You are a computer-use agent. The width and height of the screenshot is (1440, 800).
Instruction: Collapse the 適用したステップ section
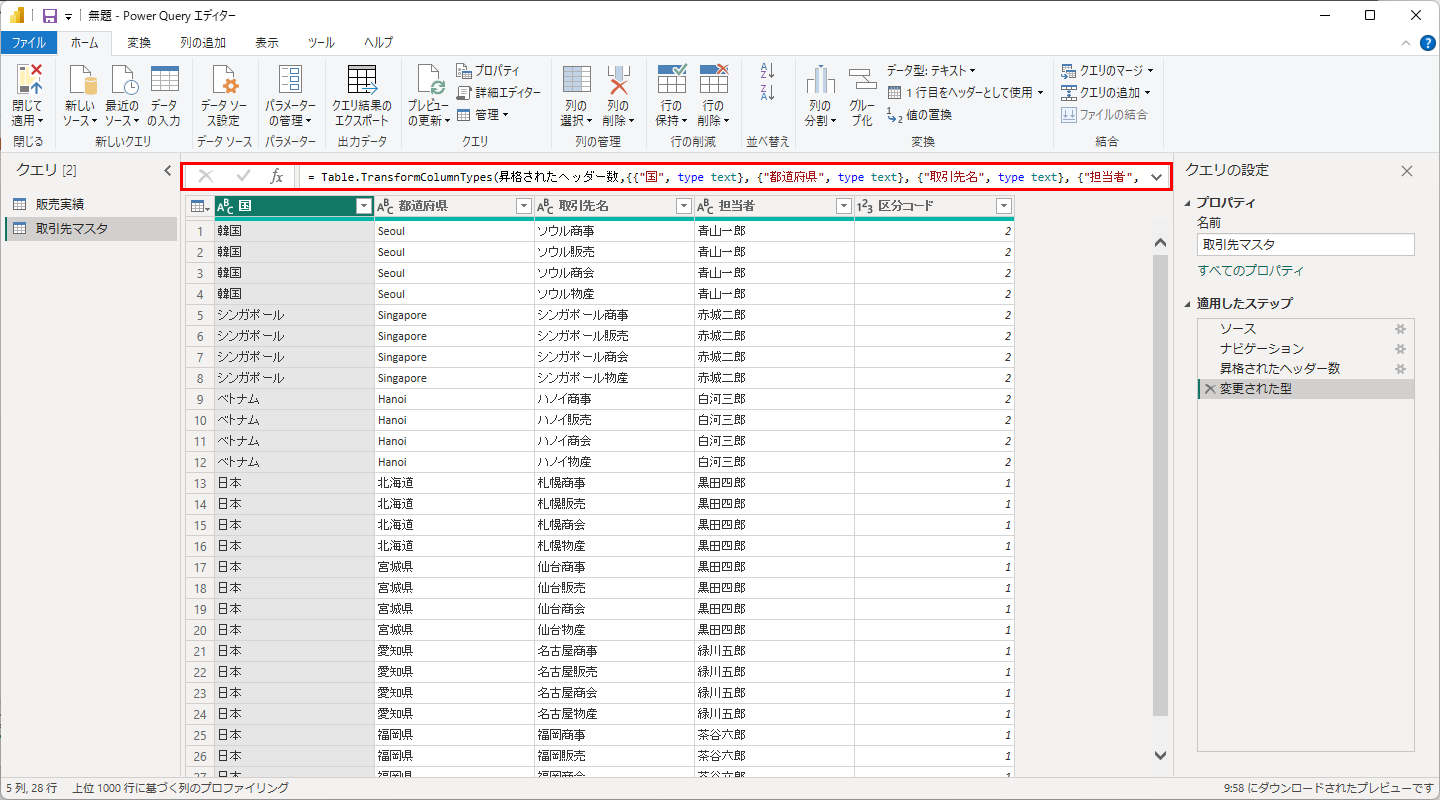click(1188, 304)
